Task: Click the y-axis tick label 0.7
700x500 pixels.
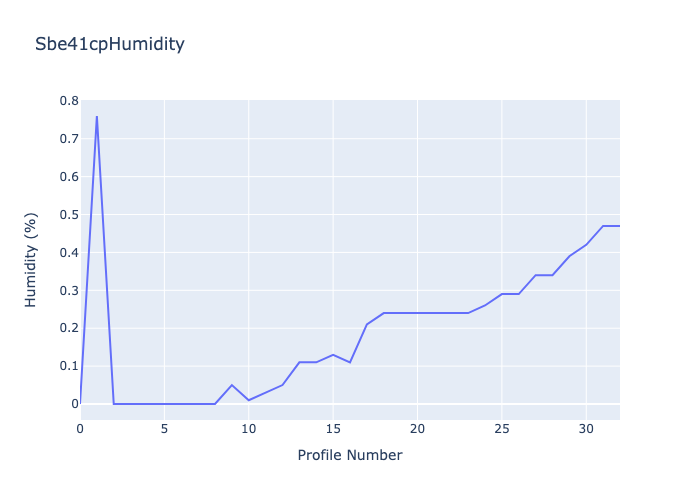Action: click(x=68, y=139)
